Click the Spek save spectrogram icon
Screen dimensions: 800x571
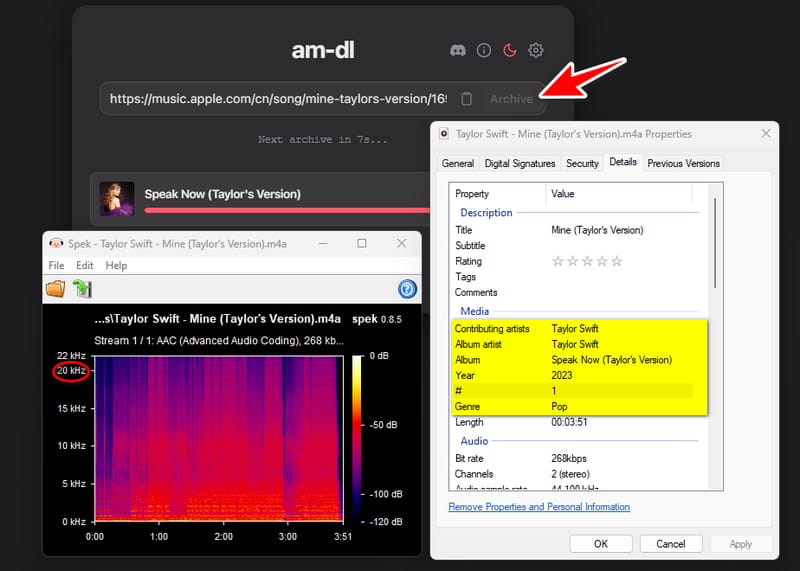(x=82, y=289)
